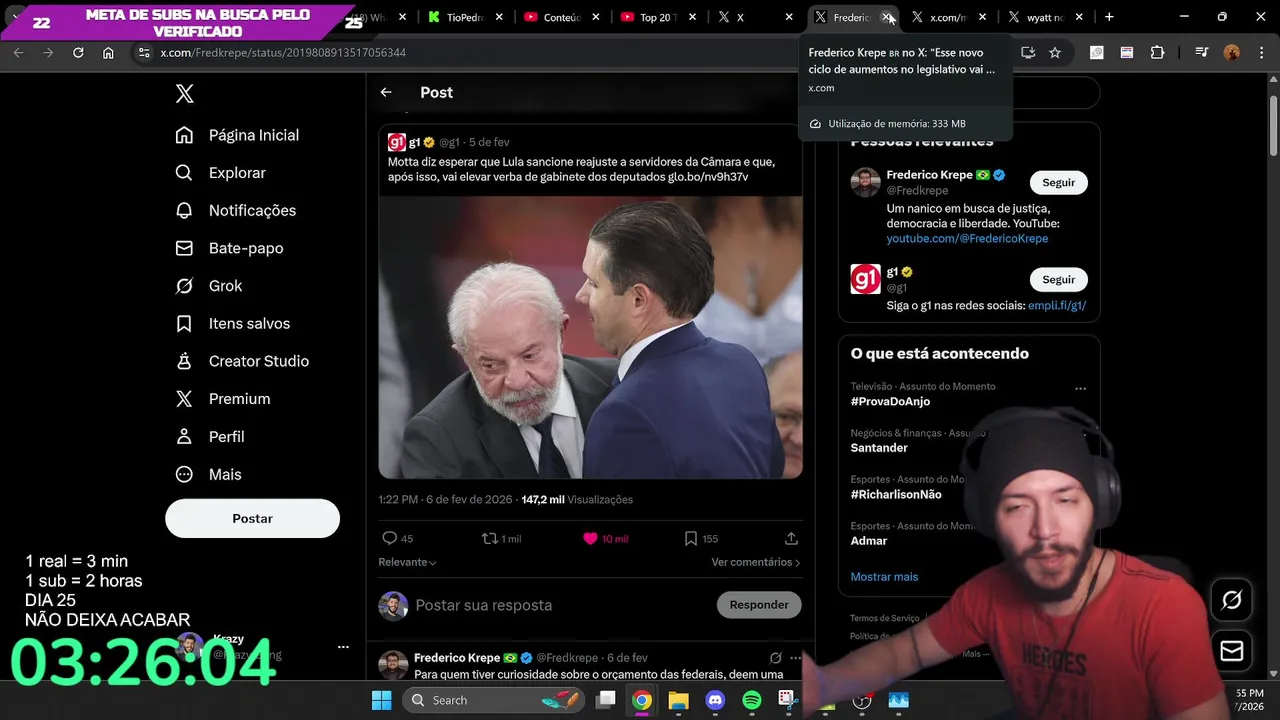Click the Responder button
This screenshot has width=1280, height=720.
(759, 605)
